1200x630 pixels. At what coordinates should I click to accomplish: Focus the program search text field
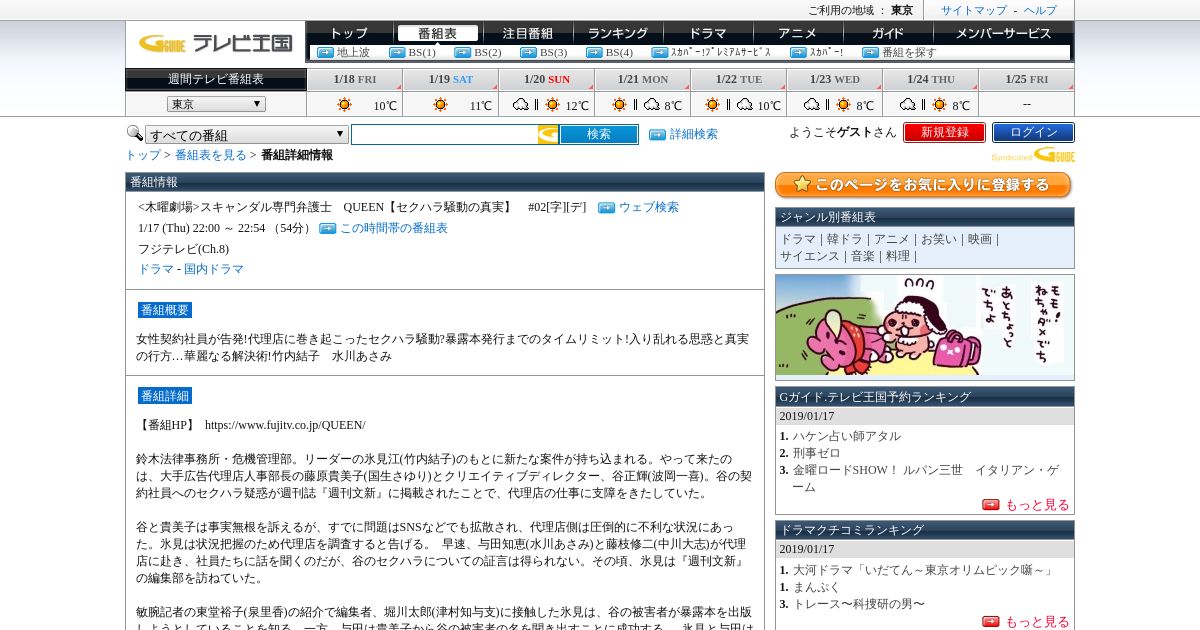coord(444,134)
